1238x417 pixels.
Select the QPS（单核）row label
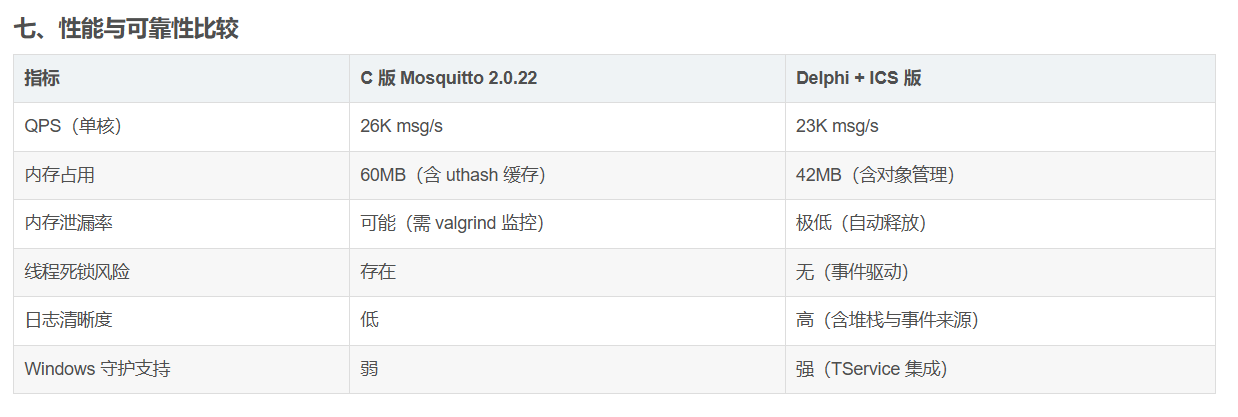[79, 127]
